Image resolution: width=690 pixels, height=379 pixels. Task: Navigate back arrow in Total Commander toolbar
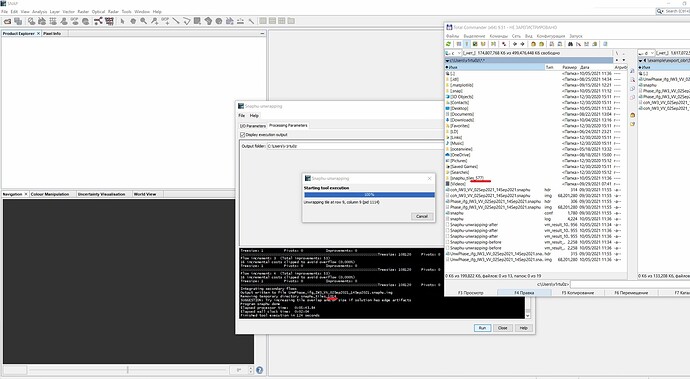pos(515,44)
